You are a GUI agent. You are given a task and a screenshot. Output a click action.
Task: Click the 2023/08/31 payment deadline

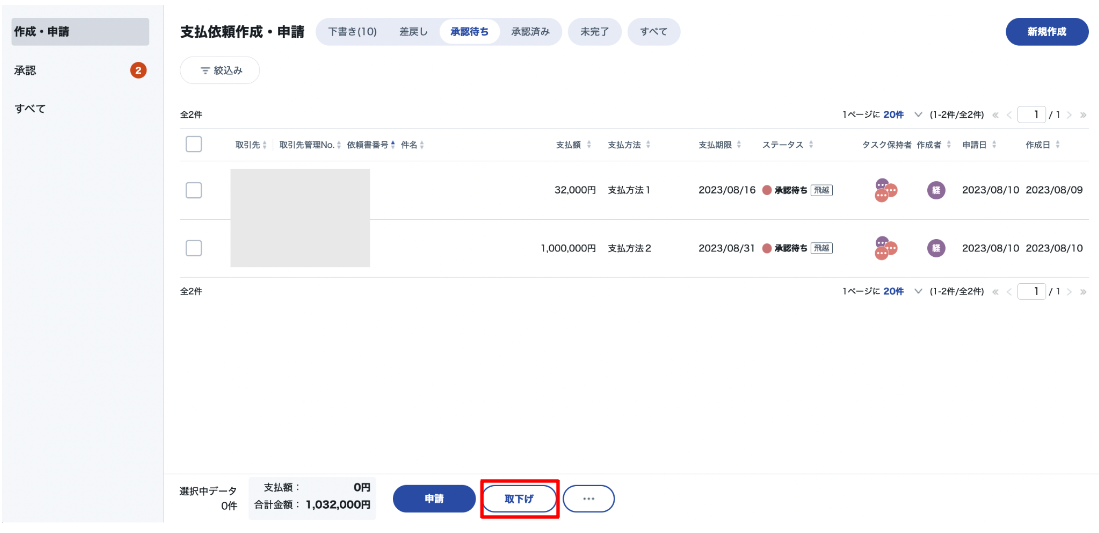coord(727,248)
